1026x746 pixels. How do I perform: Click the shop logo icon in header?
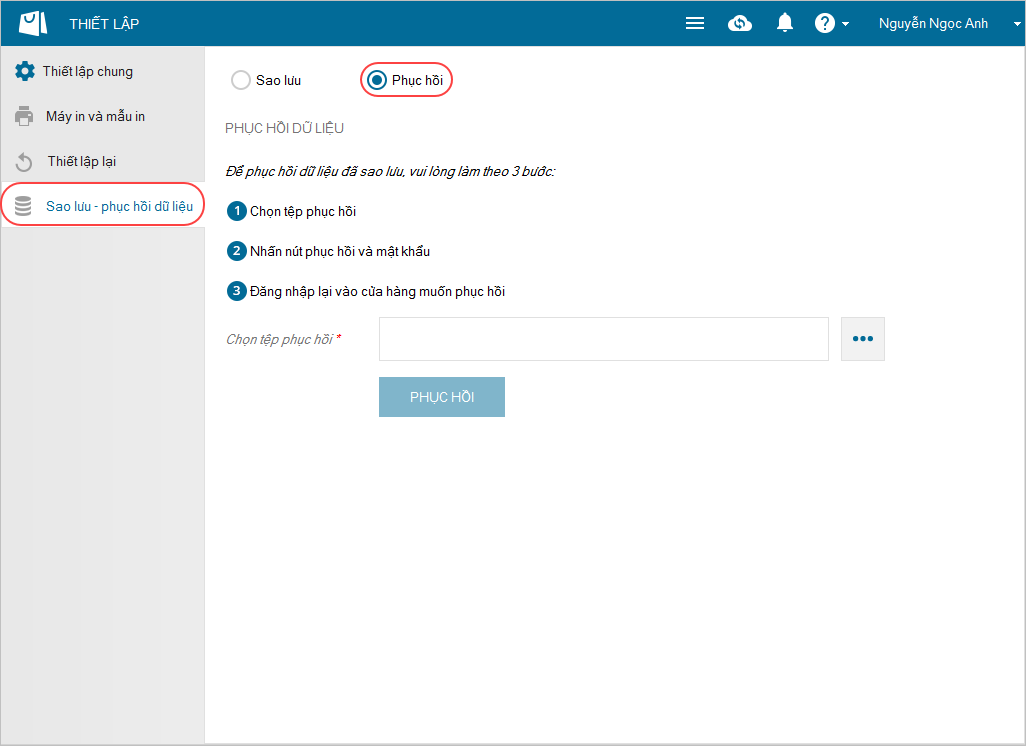click(33, 24)
